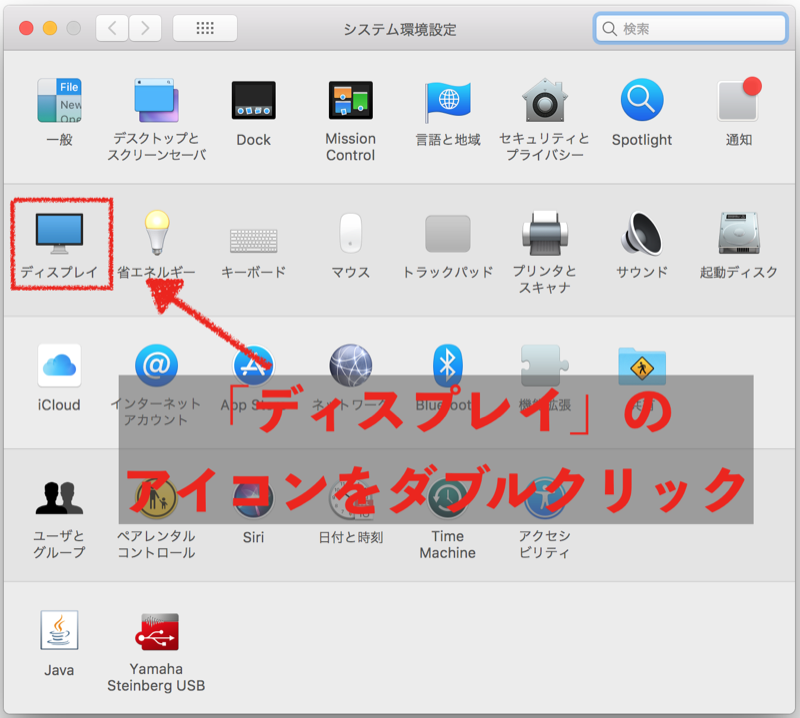This screenshot has height=718, width=800.
Task: Go forward with the right chevron button
Action: (x=145, y=28)
